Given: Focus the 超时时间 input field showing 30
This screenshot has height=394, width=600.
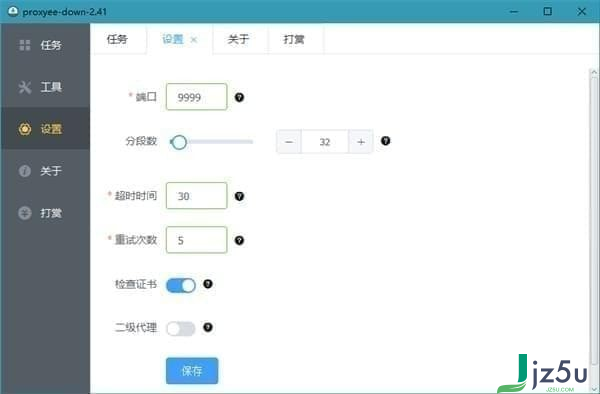Looking at the screenshot, I should pyautogui.click(x=197, y=196).
